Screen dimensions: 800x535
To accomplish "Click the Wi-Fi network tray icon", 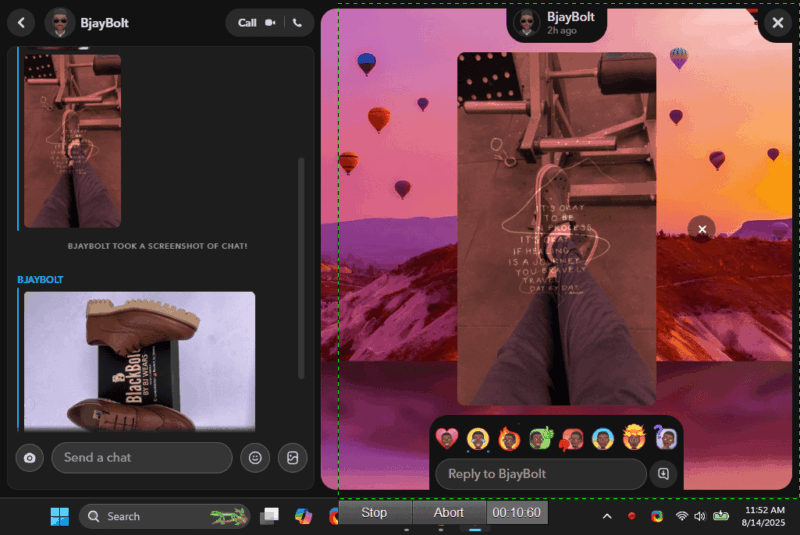I will pyautogui.click(x=682, y=516).
